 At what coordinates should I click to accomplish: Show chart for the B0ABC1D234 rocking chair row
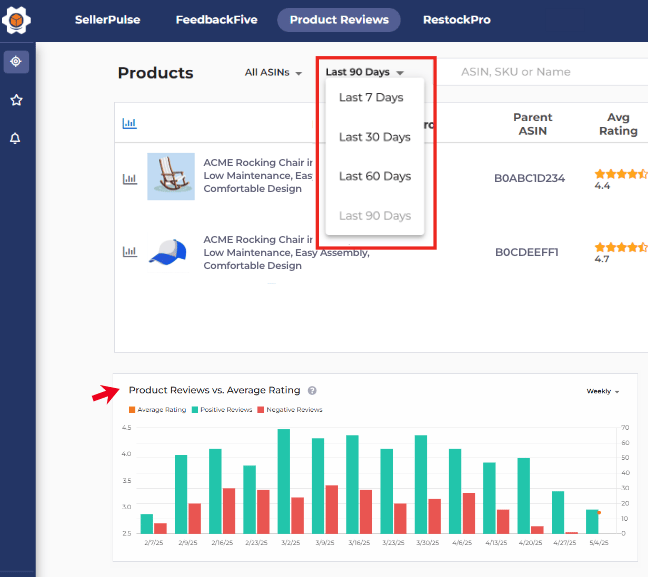[129, 179]
